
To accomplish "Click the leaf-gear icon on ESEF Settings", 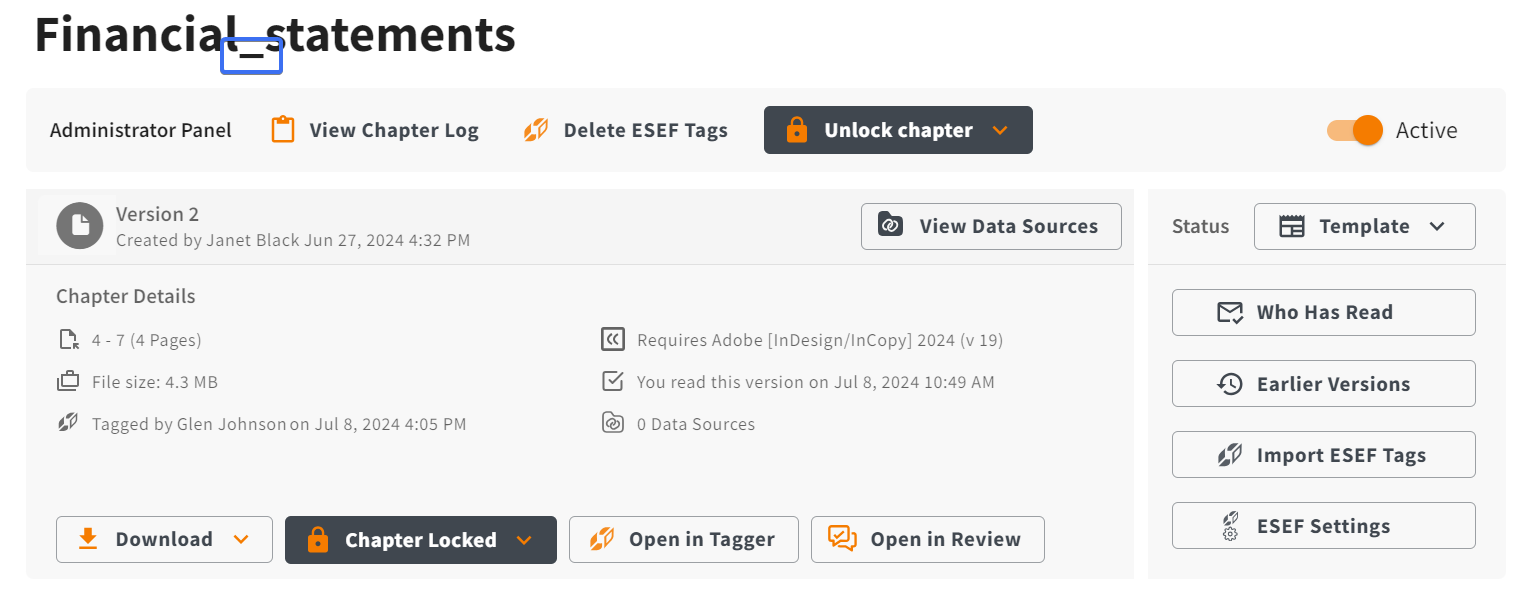I will click(x=1230, y=526).
